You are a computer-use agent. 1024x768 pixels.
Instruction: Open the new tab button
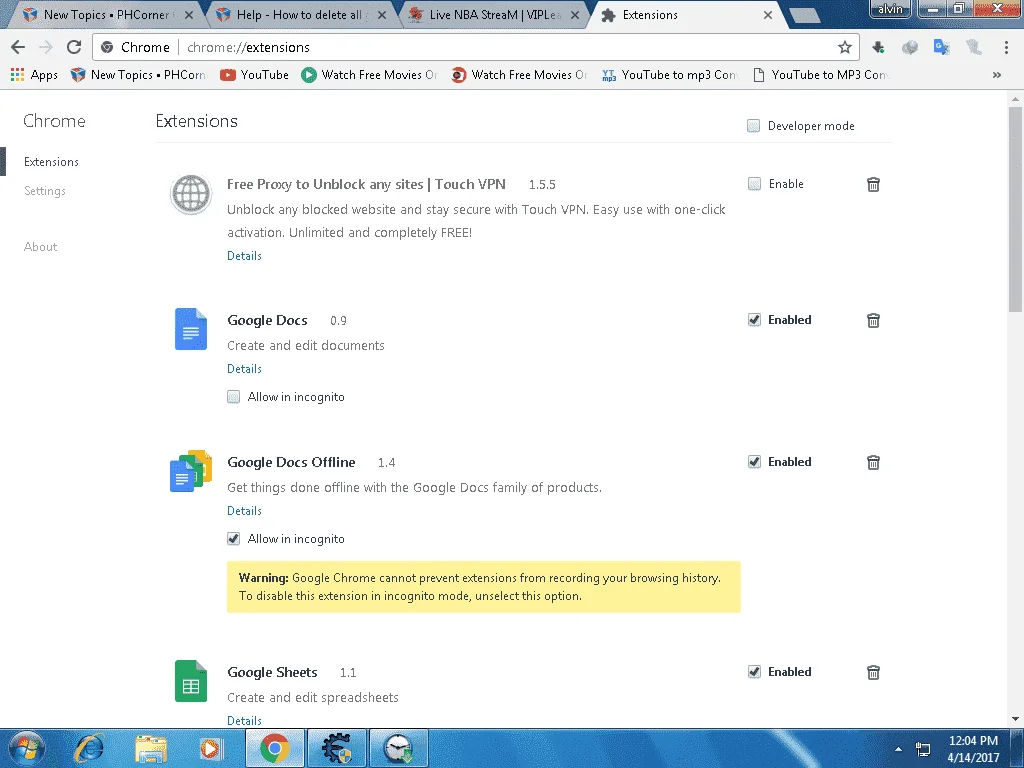[804, 15]
